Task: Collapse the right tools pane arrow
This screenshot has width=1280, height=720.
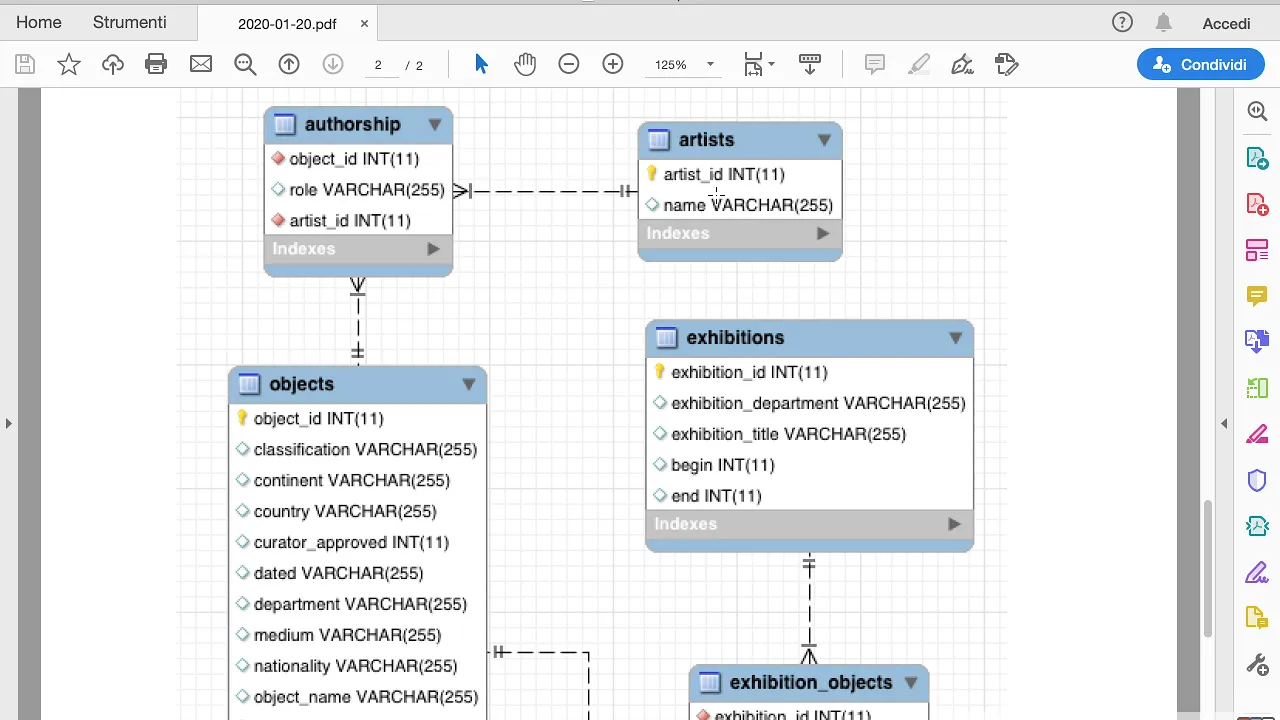Action: pyautogui.click(x=1224, y=423)
